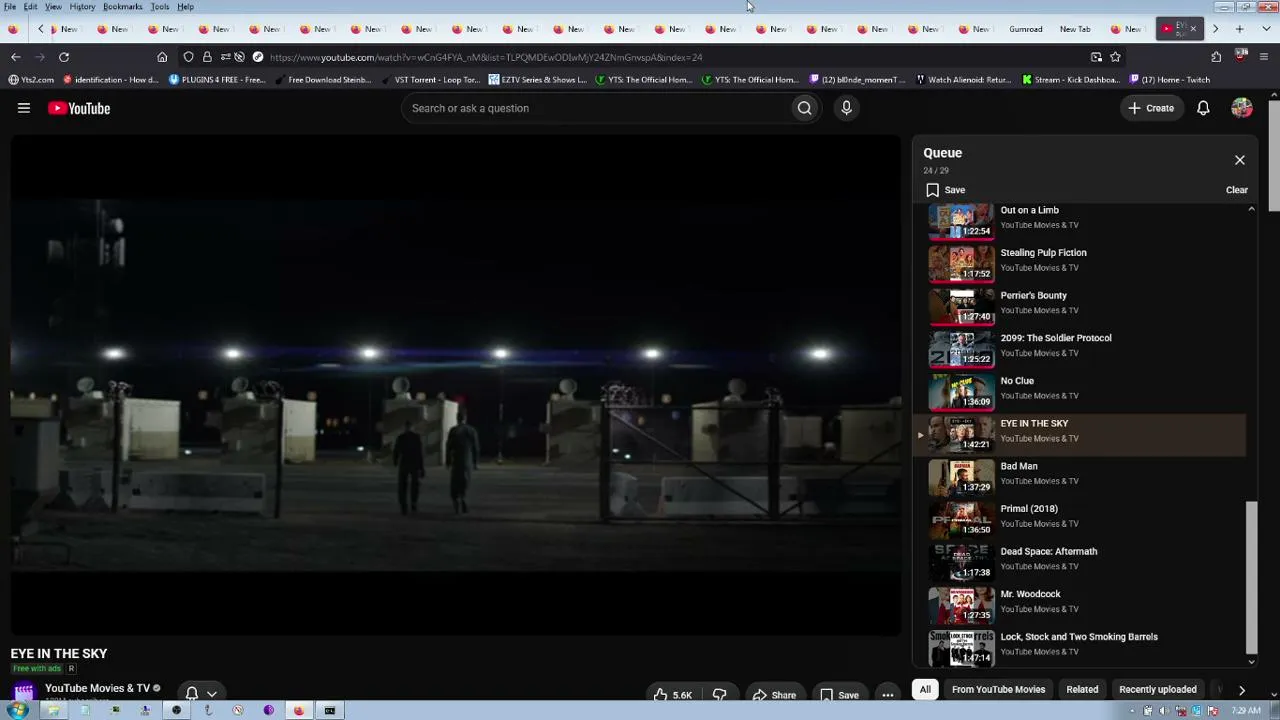Open the Stream - Kick Dashboard bookmark
The image size is (1280, 720).
(x=1071, y=80)
